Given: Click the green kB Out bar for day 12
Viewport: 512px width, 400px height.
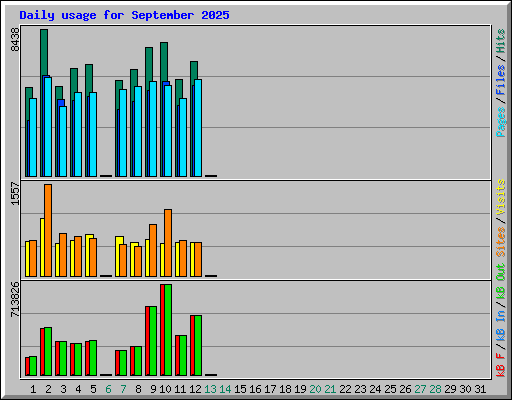Looking at the screenshot, I should pos(198,346).
